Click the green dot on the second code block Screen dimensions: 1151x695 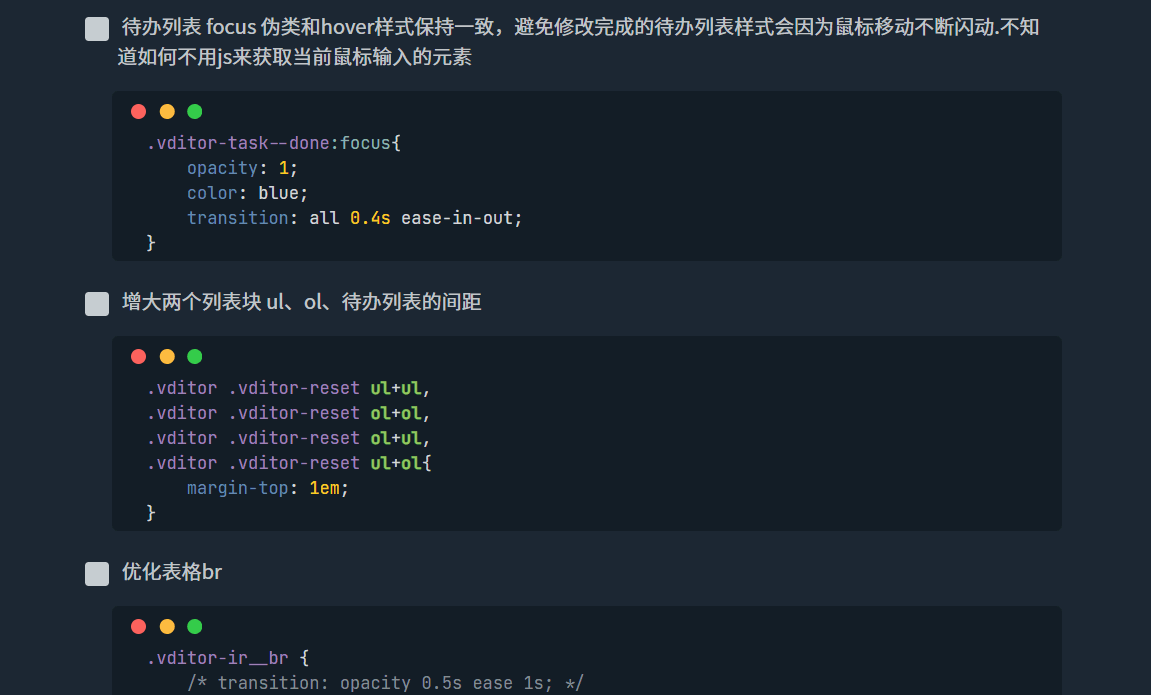coord(194,356)
